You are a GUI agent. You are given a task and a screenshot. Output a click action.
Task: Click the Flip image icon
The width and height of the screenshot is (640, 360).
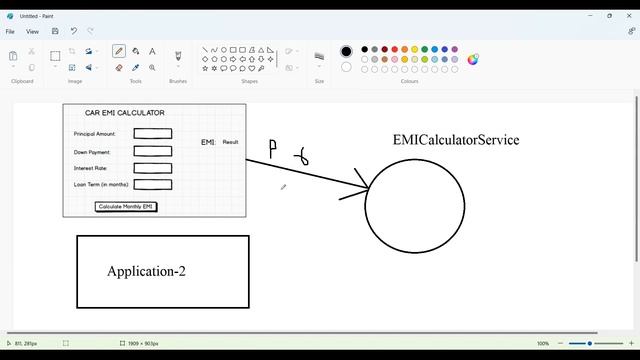(x=89, y=68)
